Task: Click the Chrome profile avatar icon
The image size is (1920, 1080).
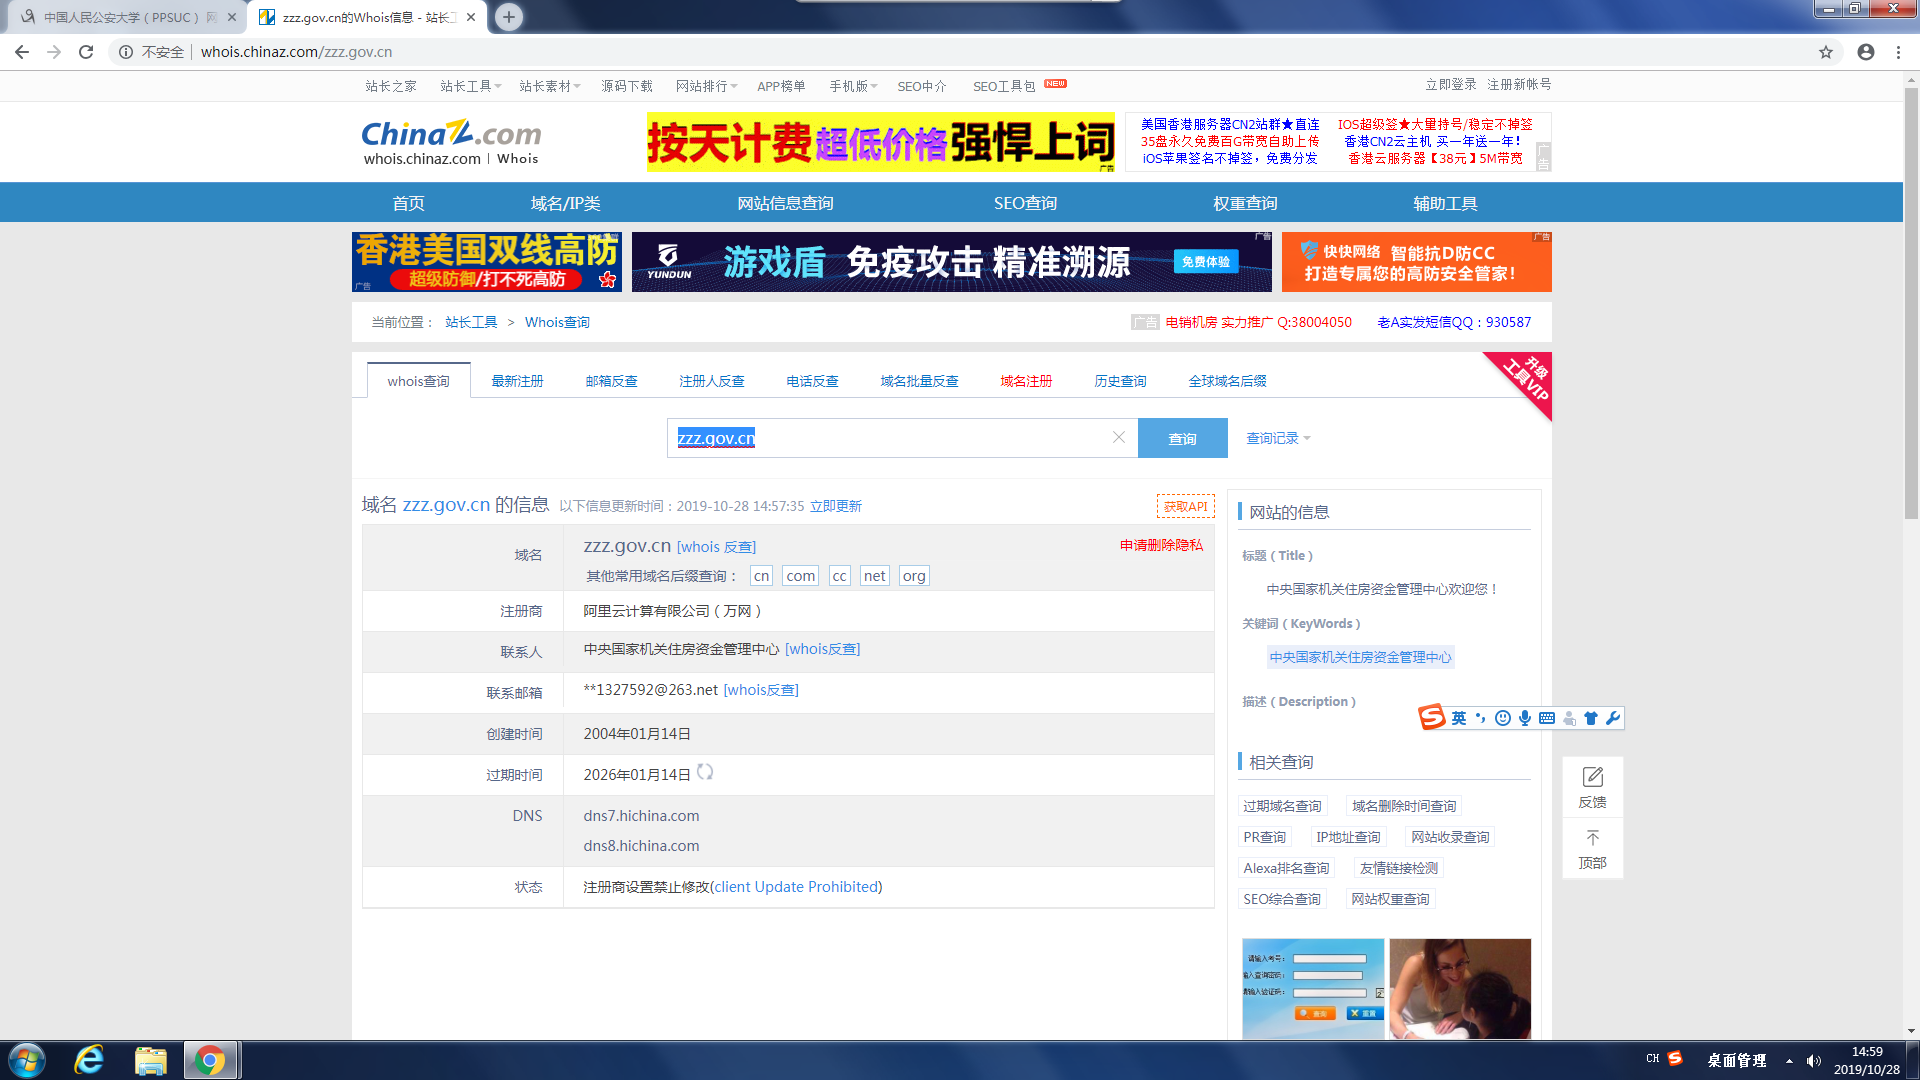Action: point(1865,52)
